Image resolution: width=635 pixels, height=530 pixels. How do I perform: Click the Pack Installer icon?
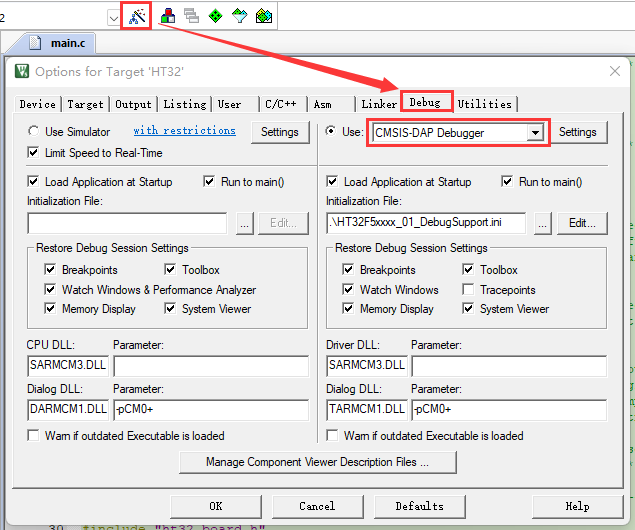pyautogui.click(x=263, y=16)
